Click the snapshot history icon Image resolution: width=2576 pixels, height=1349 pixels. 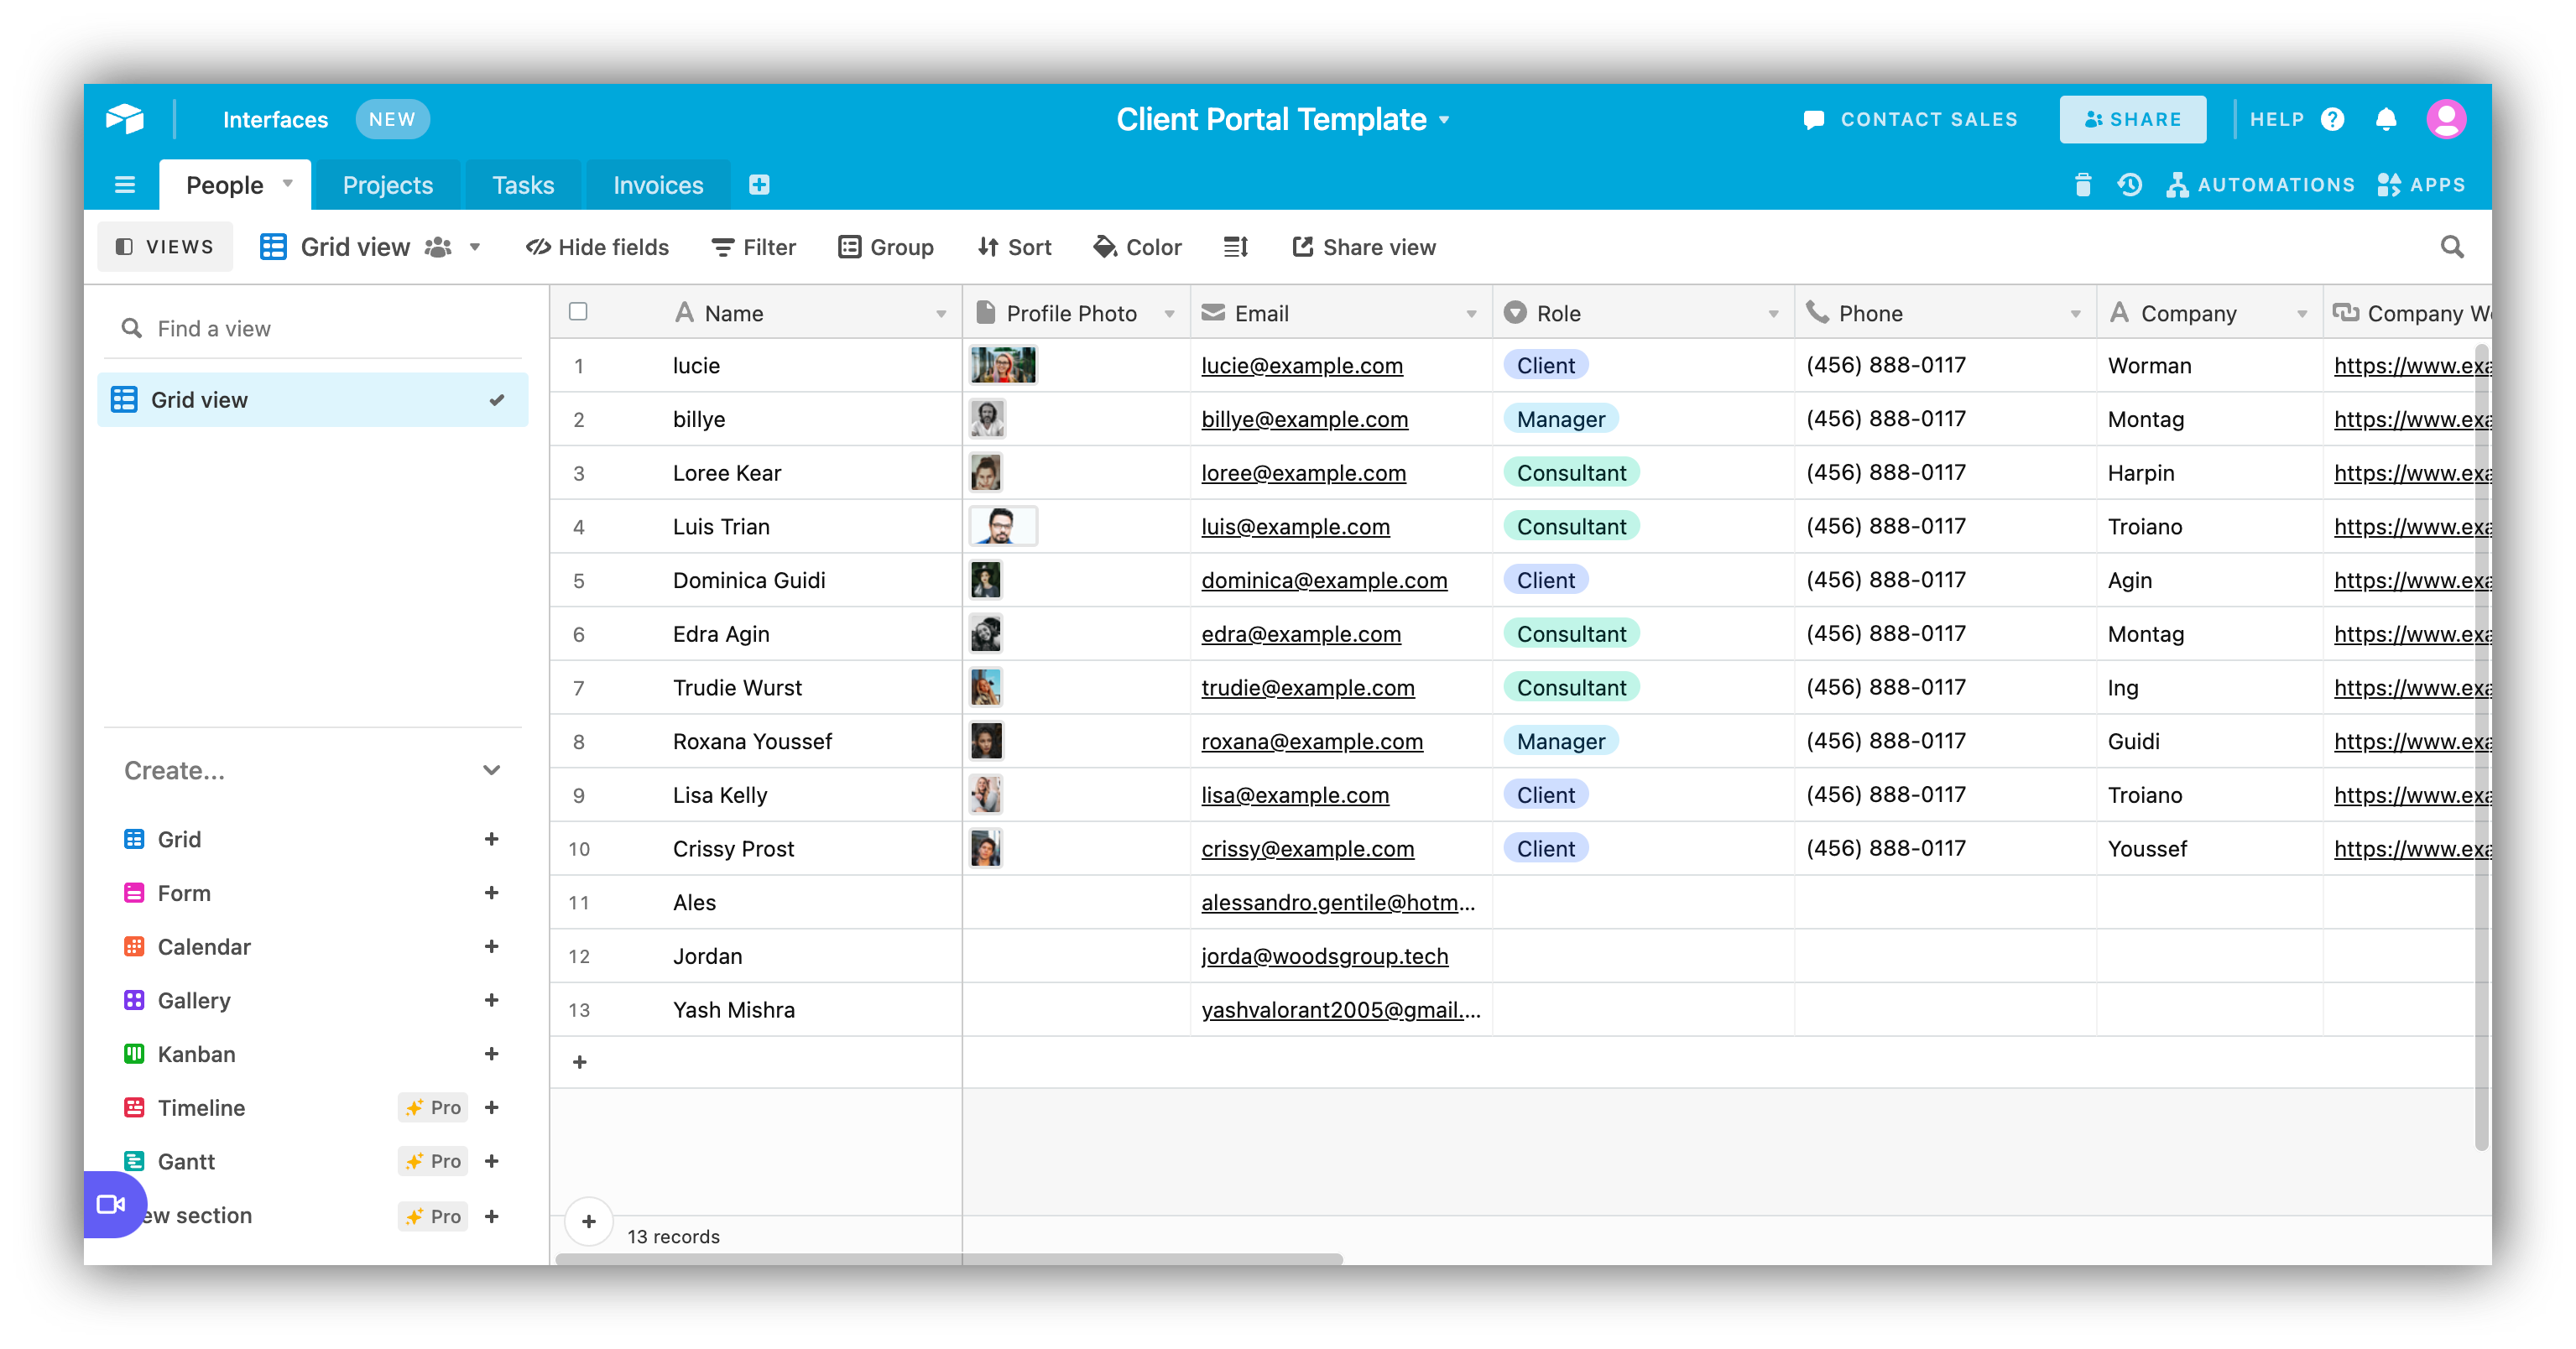pyautogui.click(x=2131, y=184)
